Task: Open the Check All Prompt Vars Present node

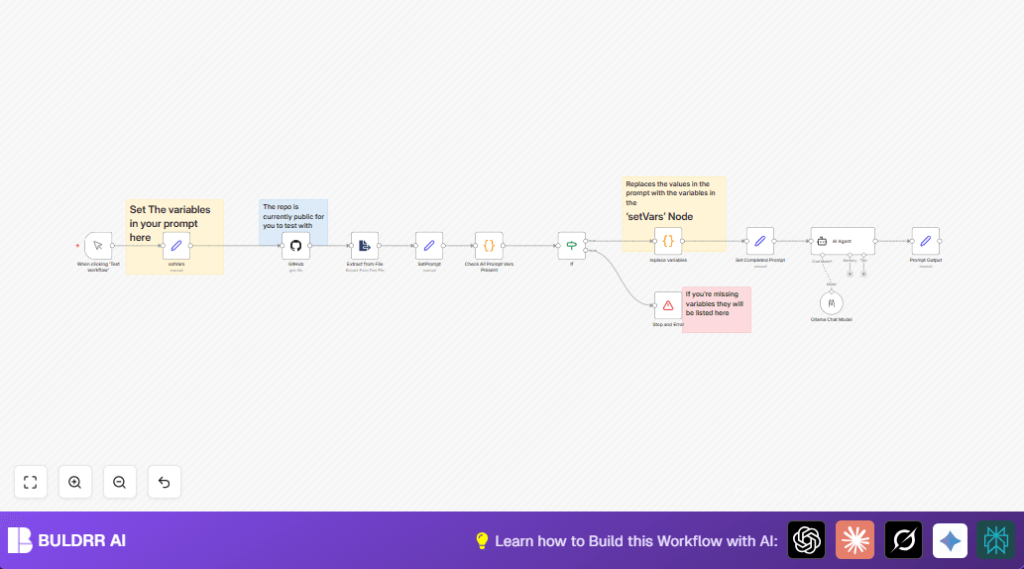Action: point(489,245)
